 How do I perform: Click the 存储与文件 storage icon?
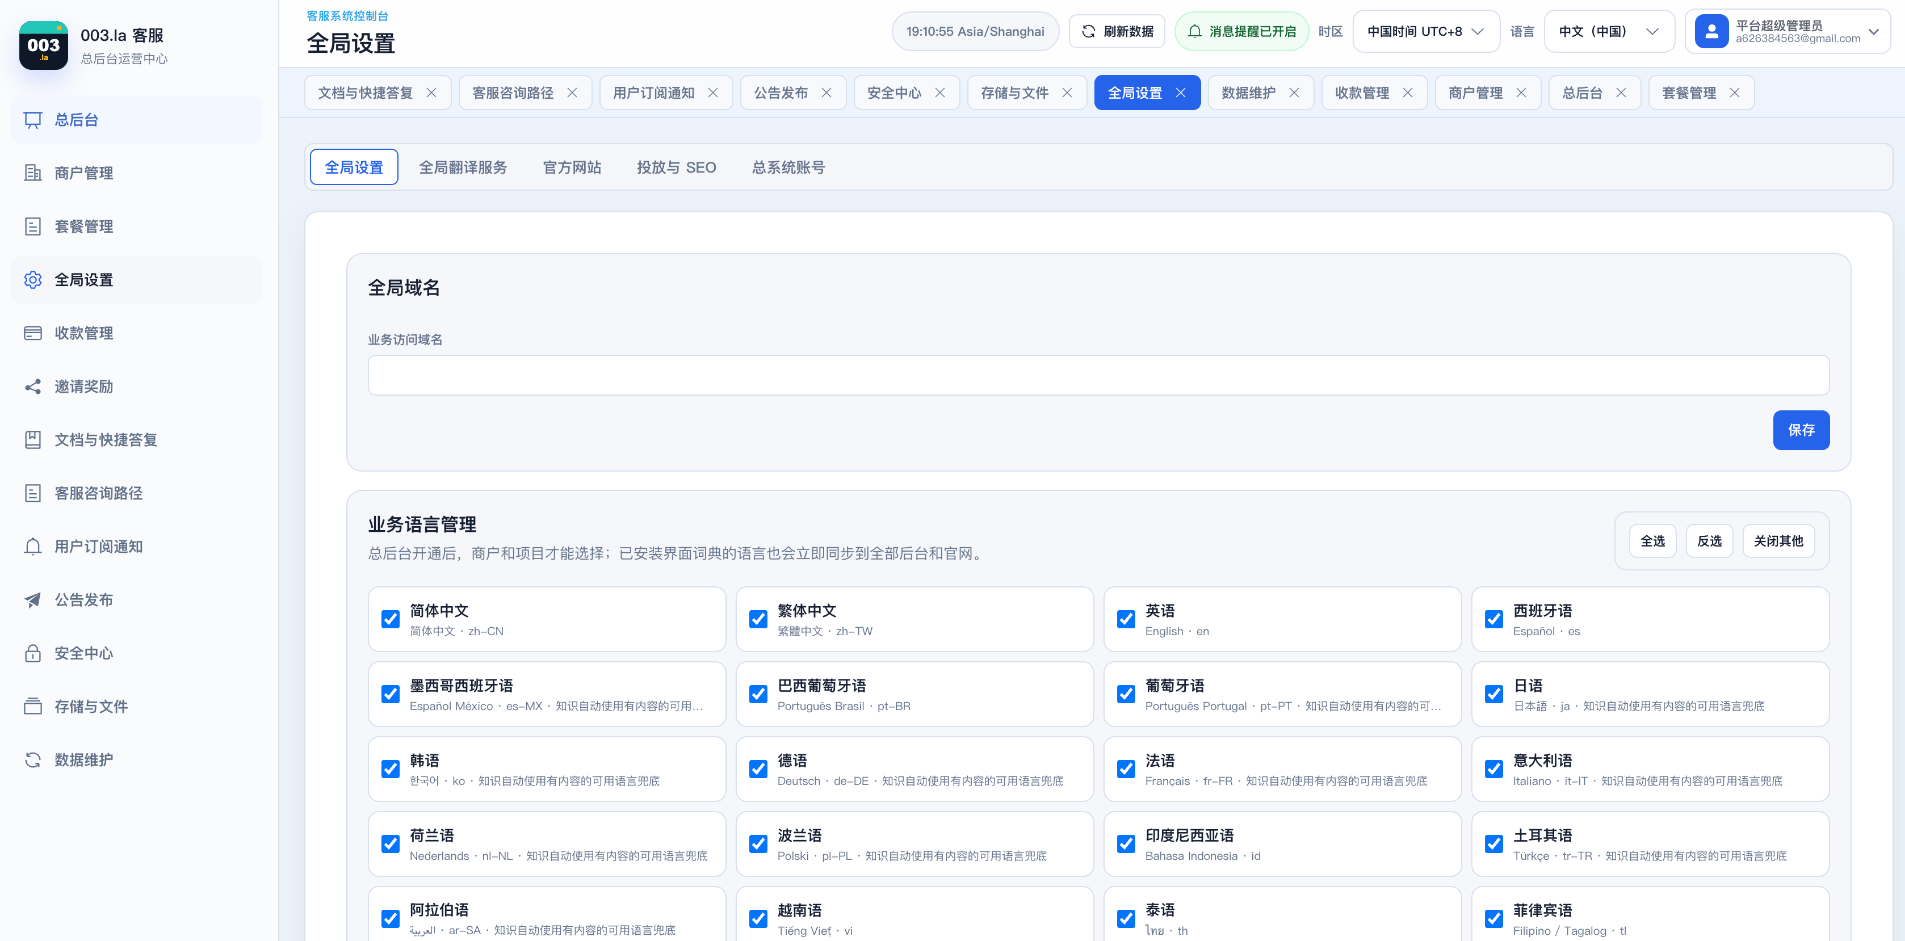click(33, 706)
